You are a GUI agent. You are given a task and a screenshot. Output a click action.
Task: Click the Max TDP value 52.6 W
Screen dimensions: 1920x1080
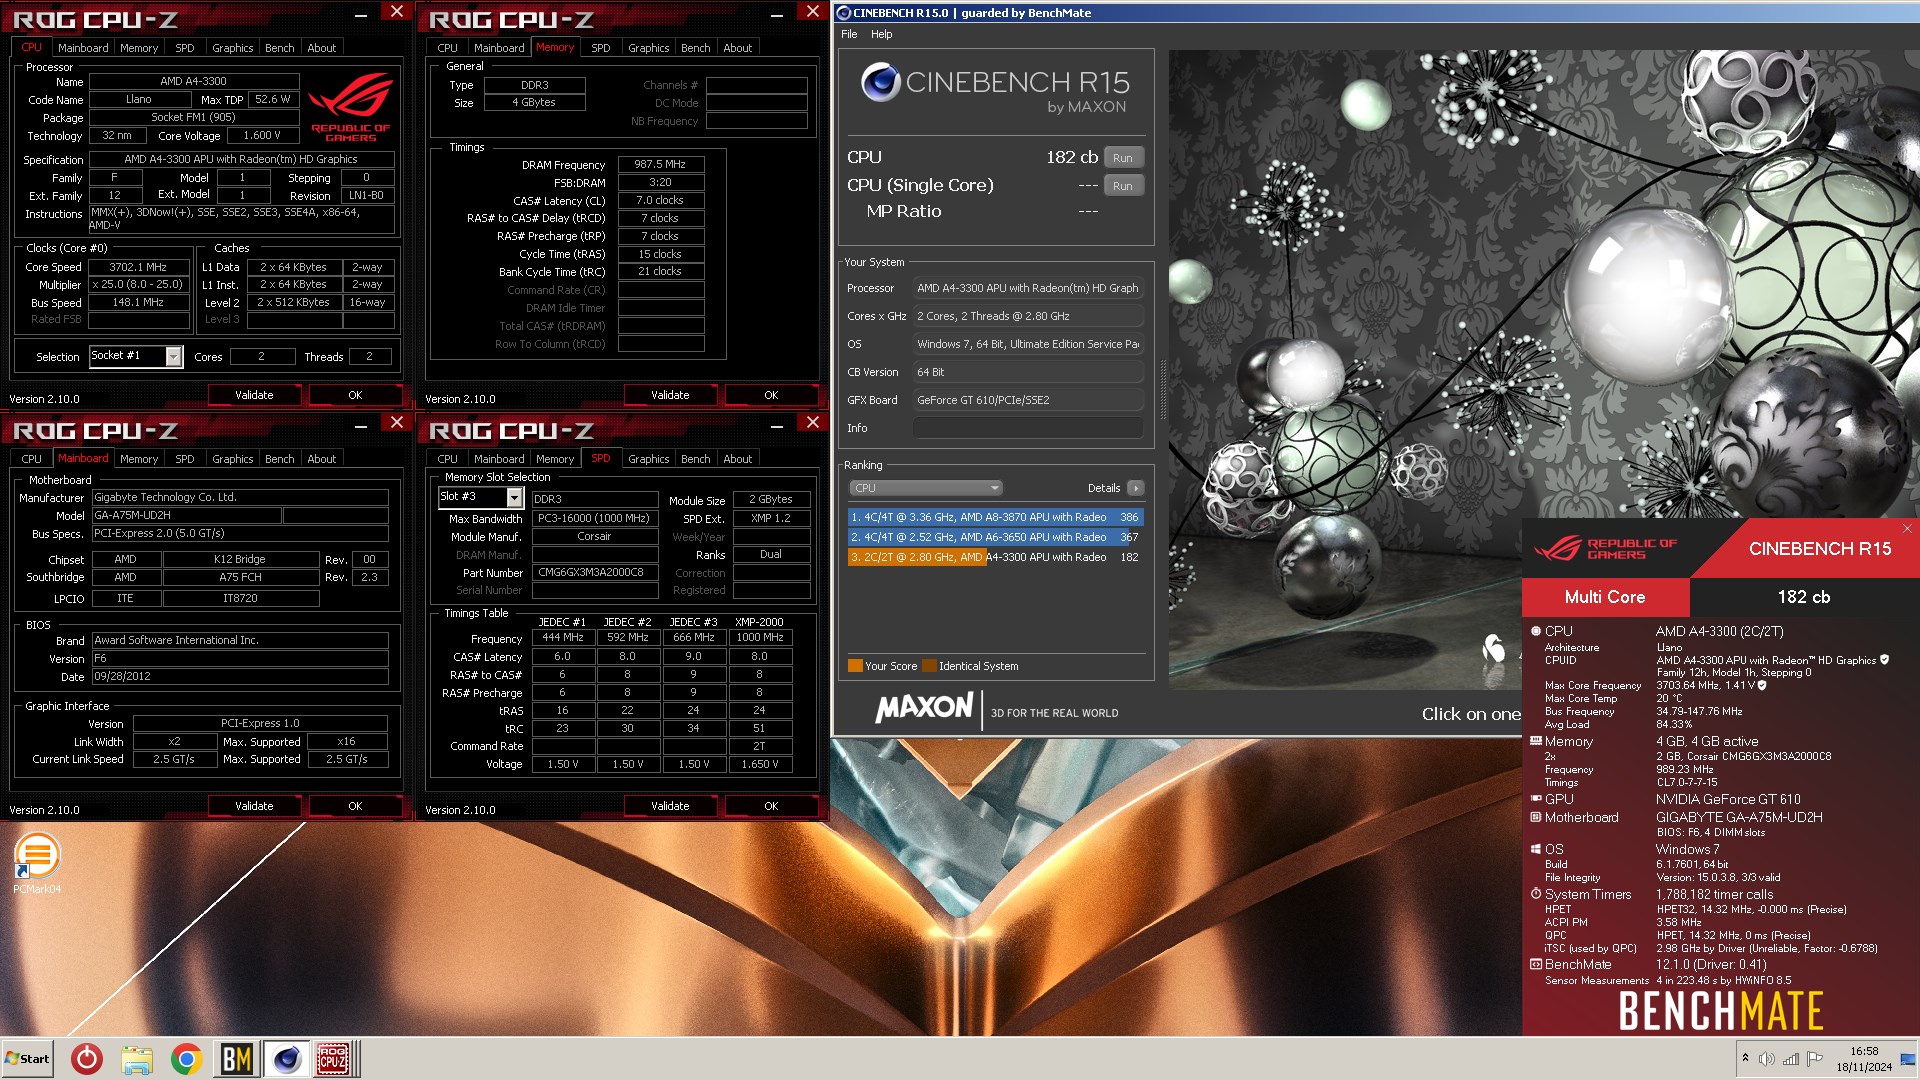coord(272,99)
